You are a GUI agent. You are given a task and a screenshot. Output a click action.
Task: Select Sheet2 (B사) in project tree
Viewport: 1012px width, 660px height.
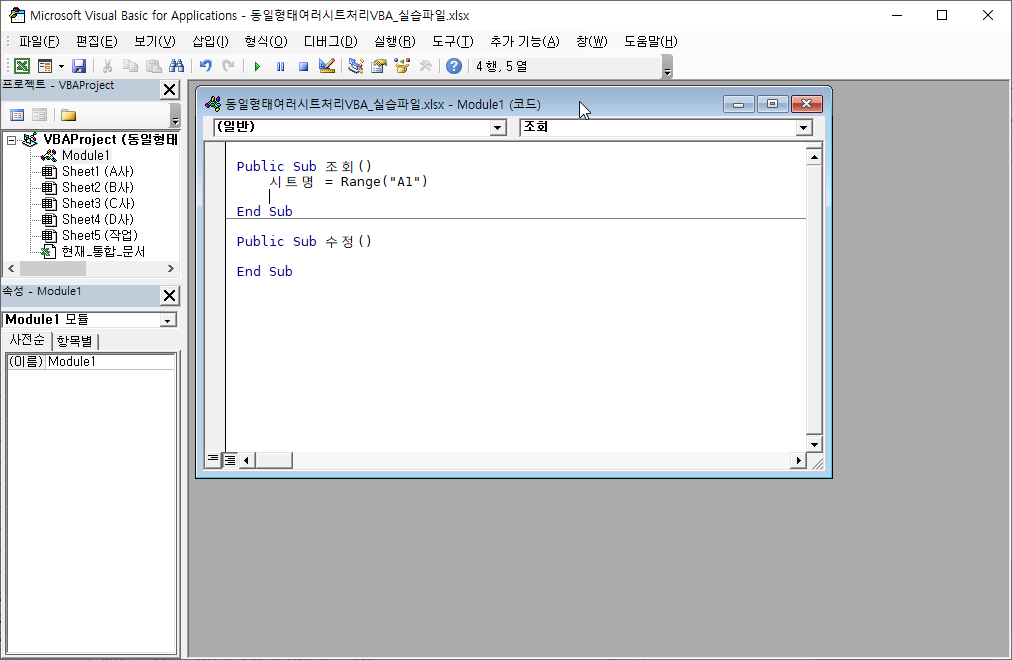tap(97, 187)
